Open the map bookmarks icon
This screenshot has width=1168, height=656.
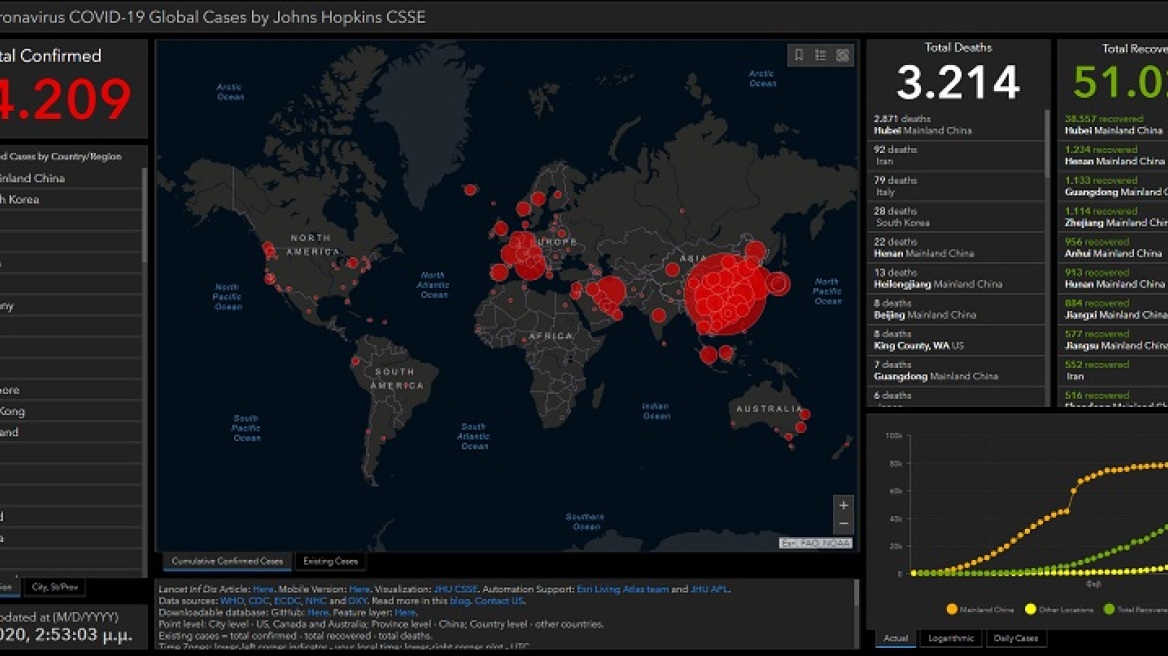[799, 56]
